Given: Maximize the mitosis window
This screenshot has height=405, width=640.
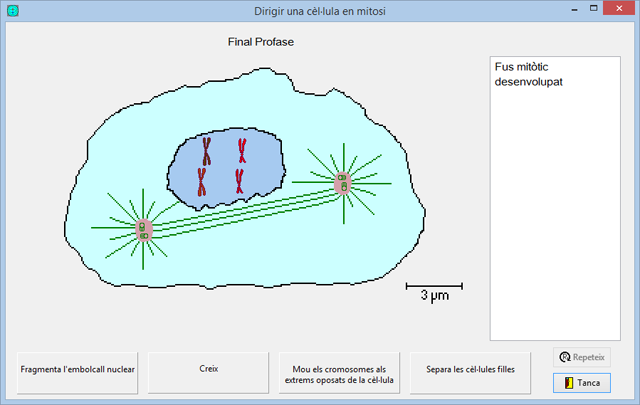Looking at the screenshot, I should click(594, 9).
